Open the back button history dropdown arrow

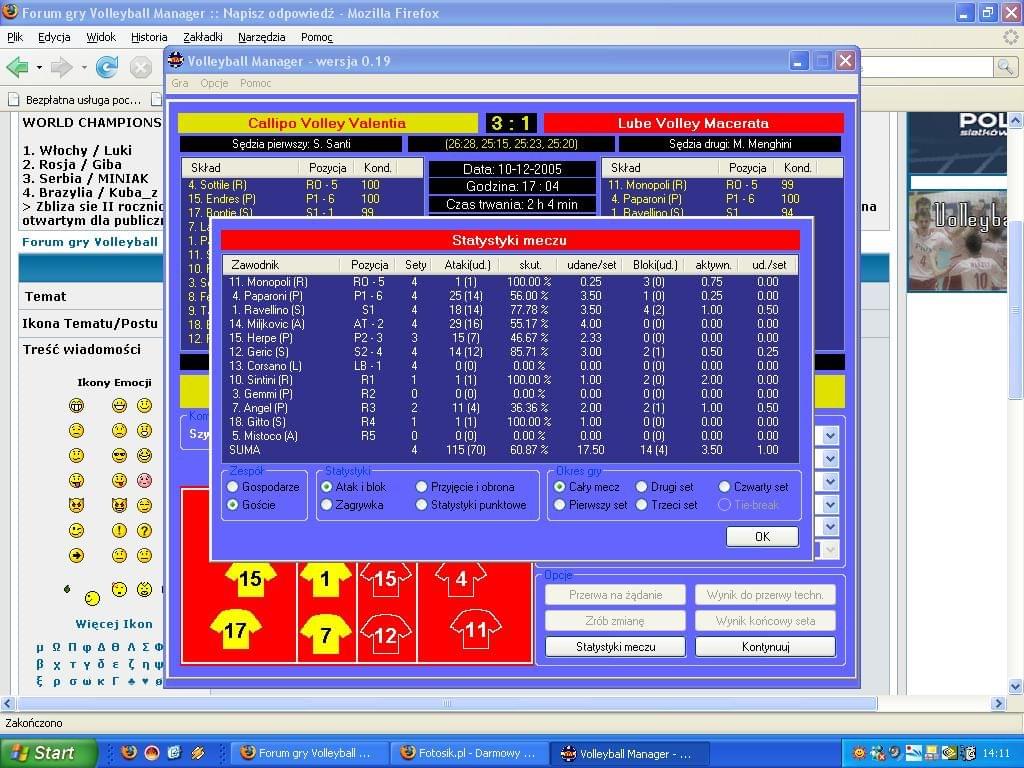point(39,68)
